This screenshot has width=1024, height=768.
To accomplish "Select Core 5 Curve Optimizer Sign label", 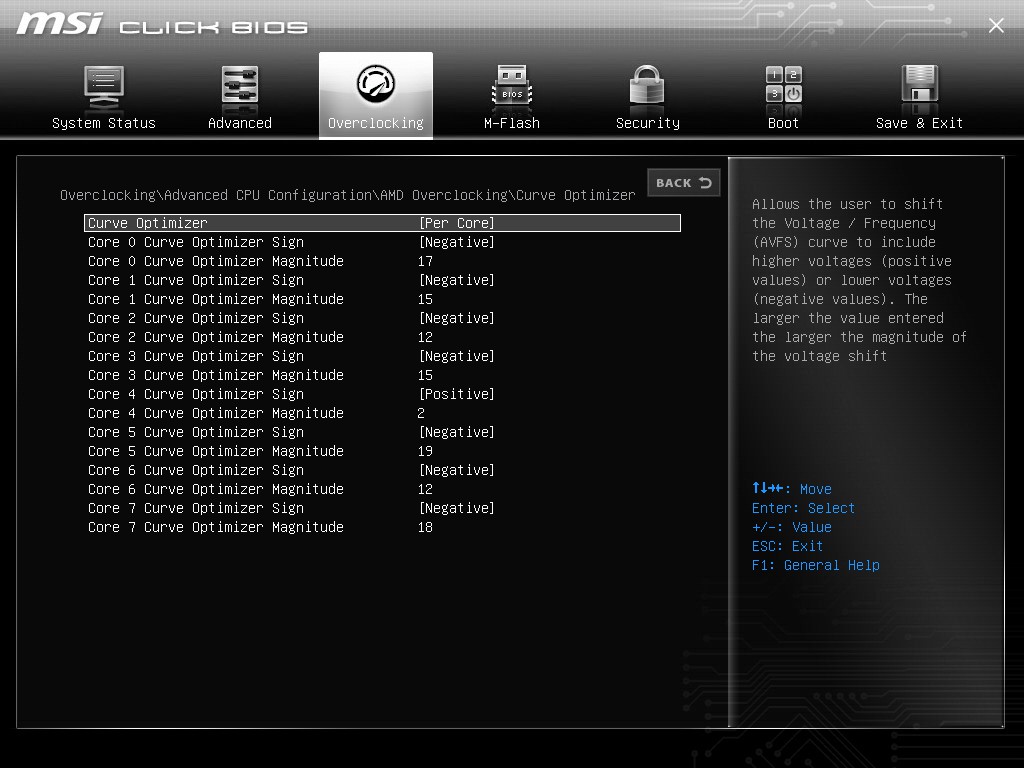I will pos(196,432).
